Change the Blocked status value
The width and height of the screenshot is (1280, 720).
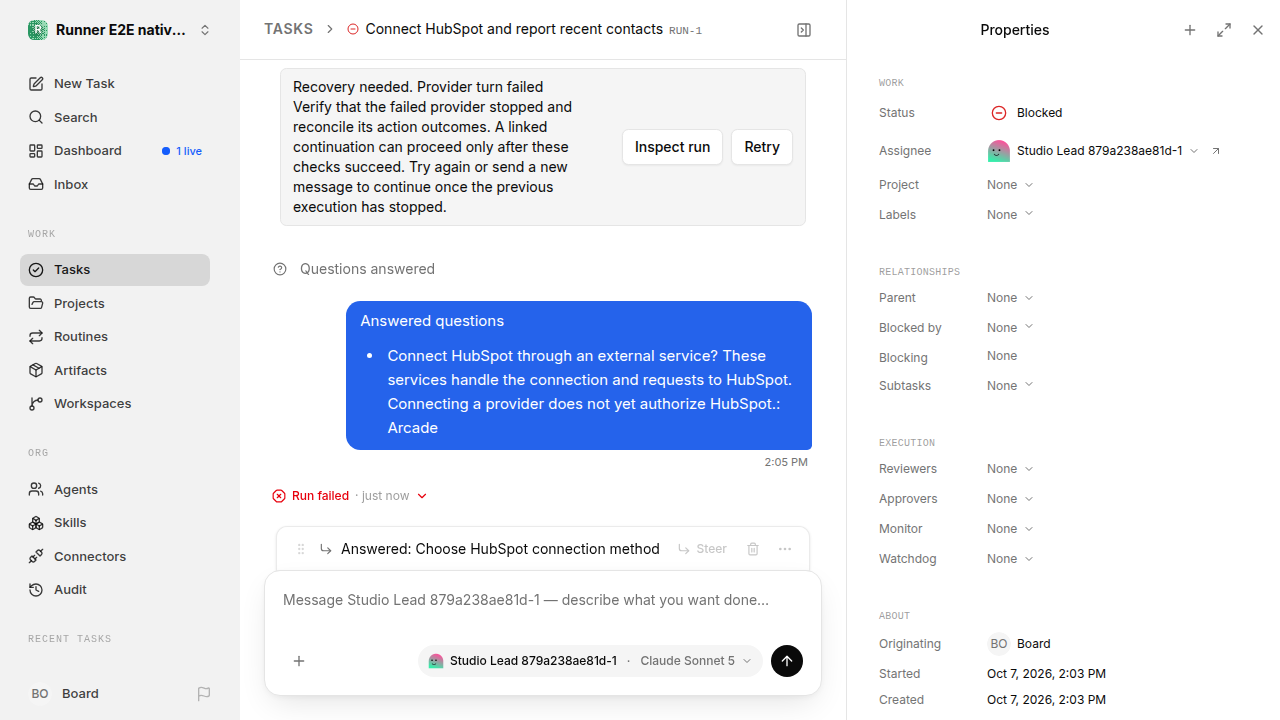1027,113
